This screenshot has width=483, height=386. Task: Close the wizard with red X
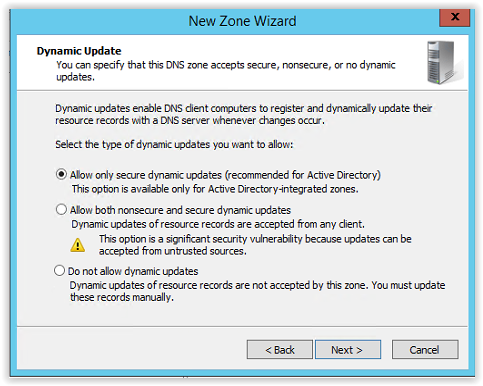point(455,17)
